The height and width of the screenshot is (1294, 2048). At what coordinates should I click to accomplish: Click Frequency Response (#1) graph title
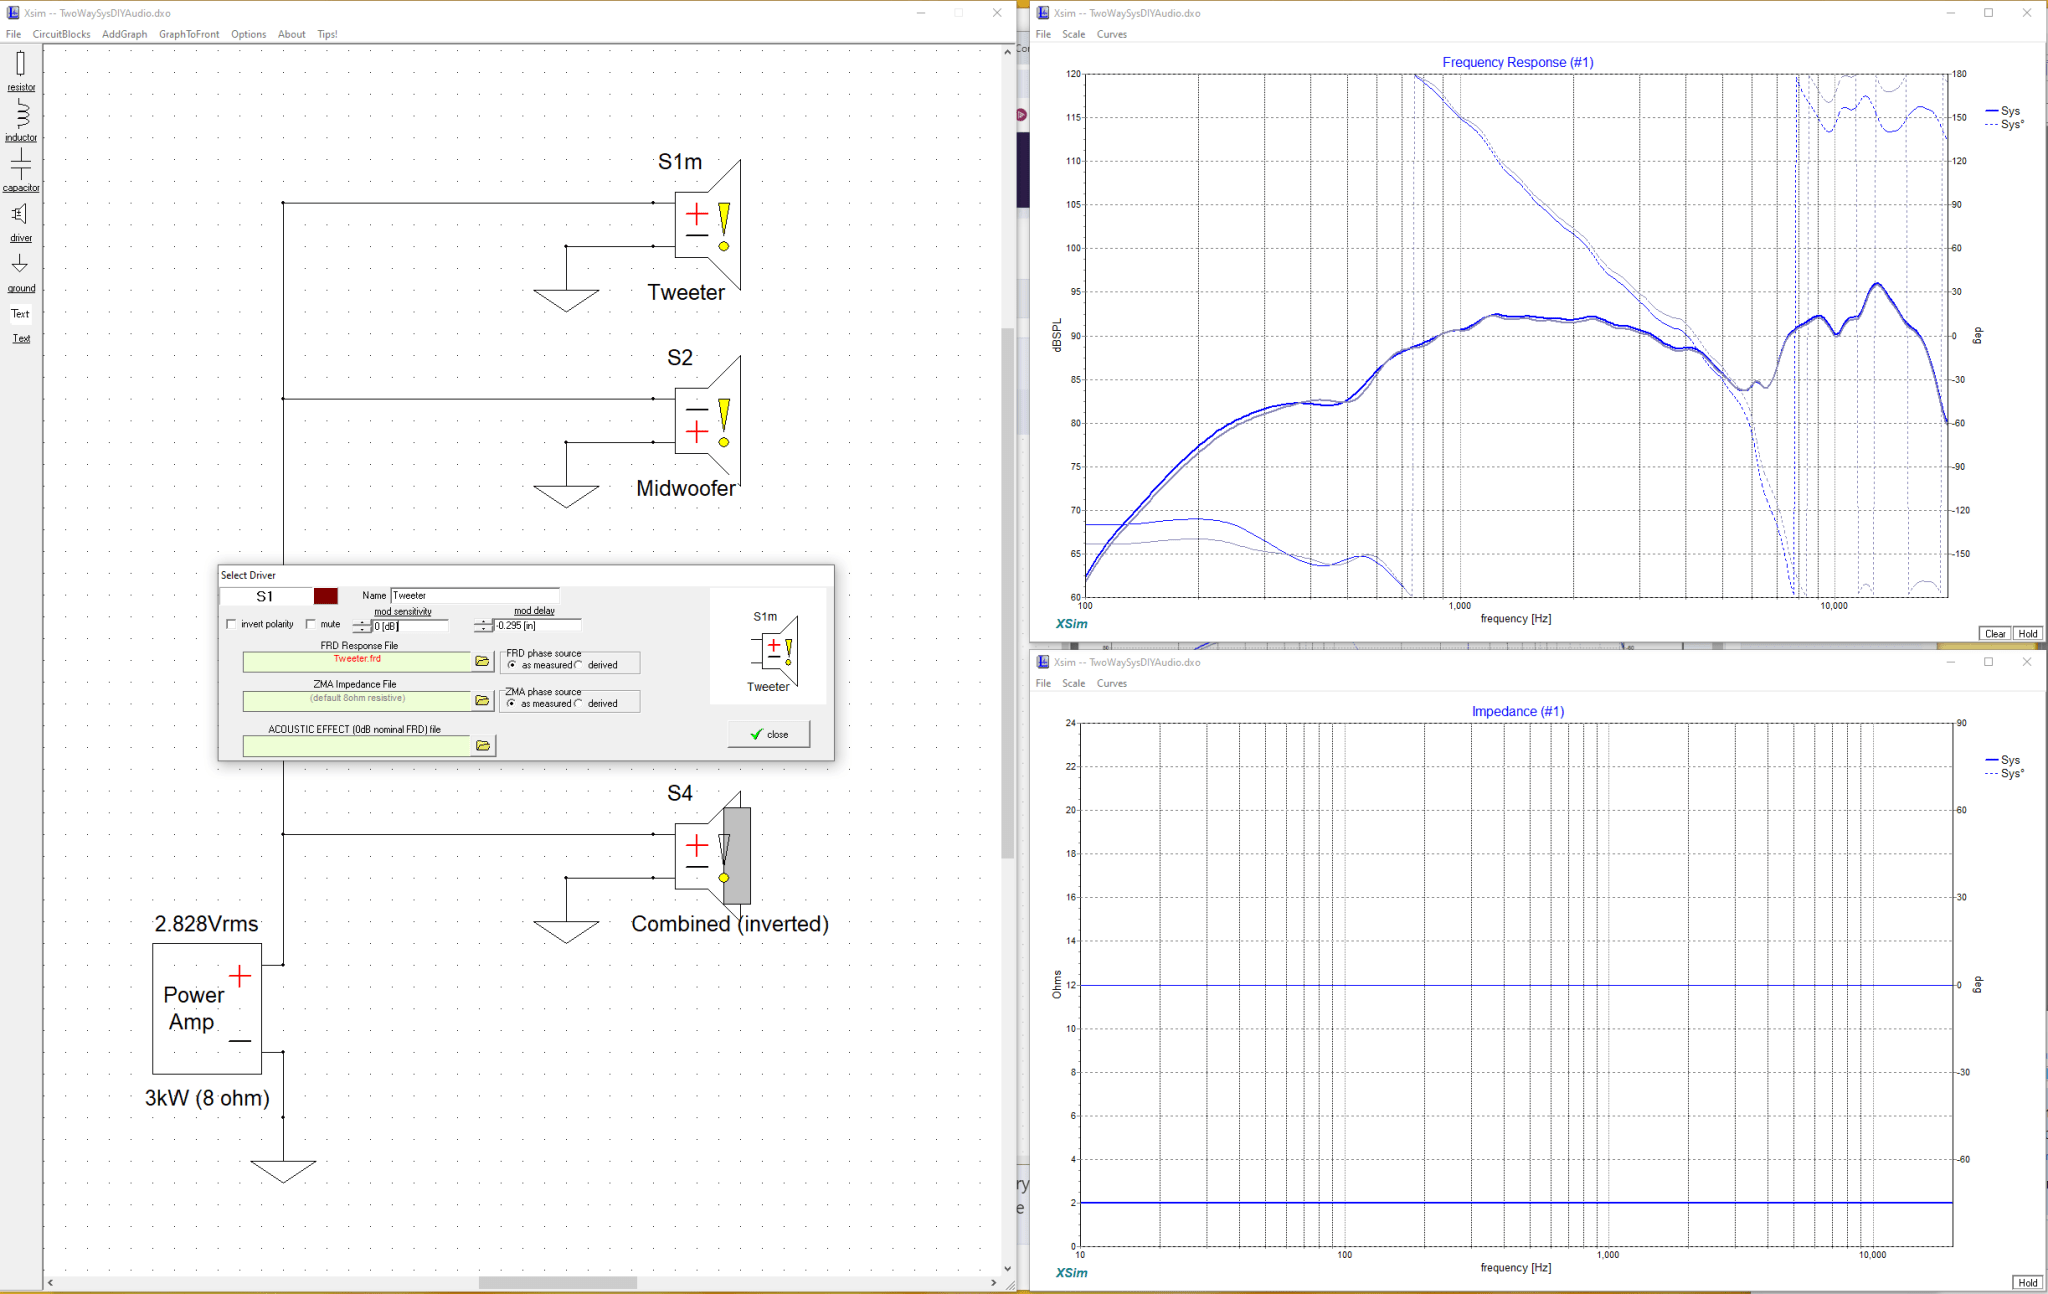click(1518, 62)
